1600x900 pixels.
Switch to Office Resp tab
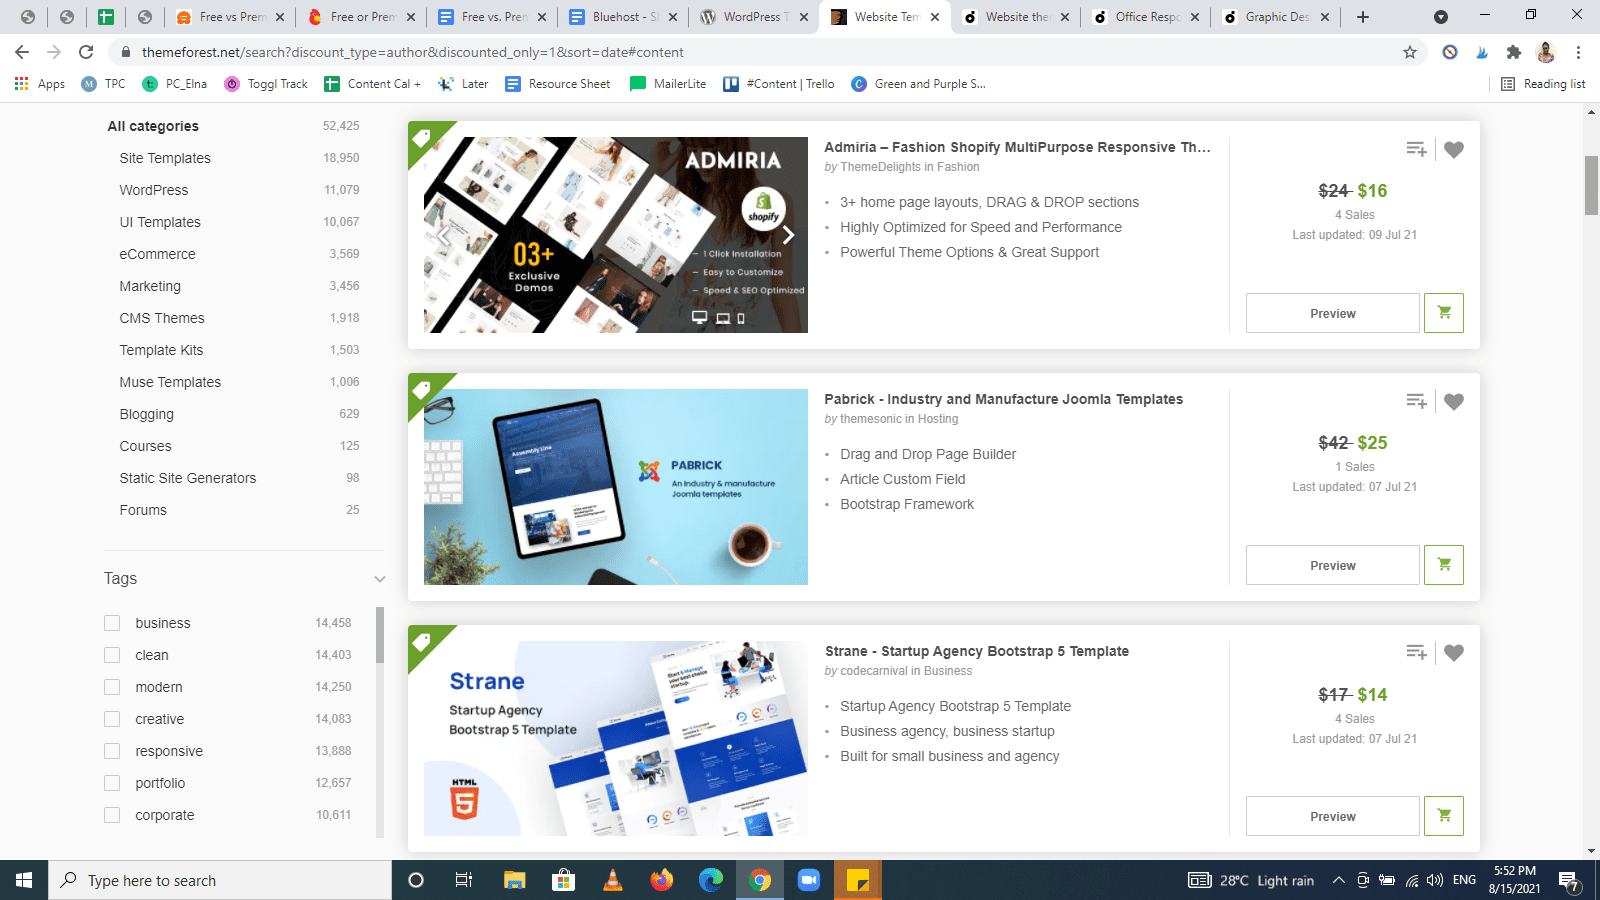click(x=1145, y=17)
